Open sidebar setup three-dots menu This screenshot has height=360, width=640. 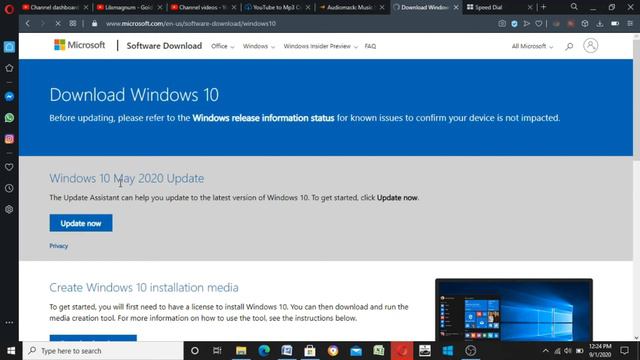[x=9, y=322]
